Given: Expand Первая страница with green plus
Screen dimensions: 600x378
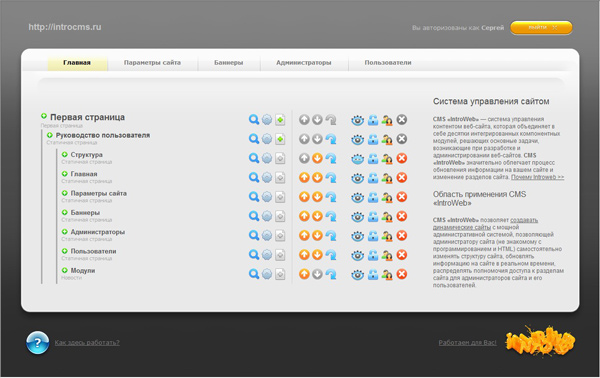Looking at the screenshot, I should [x=44, y=116].
